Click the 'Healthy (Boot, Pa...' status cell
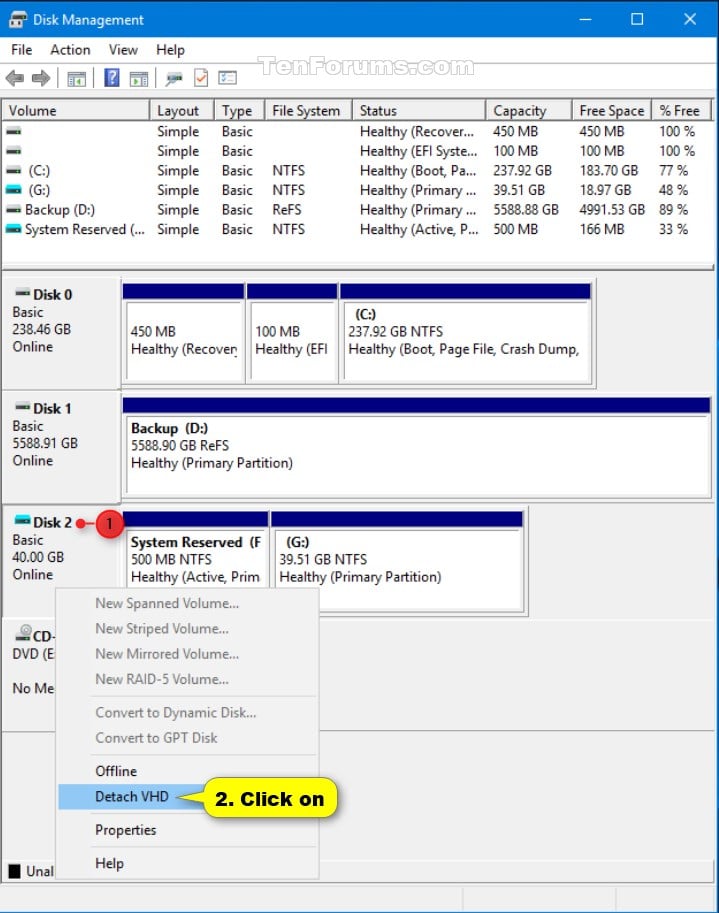This screenshot has width=719, height=913. [417, 171]
